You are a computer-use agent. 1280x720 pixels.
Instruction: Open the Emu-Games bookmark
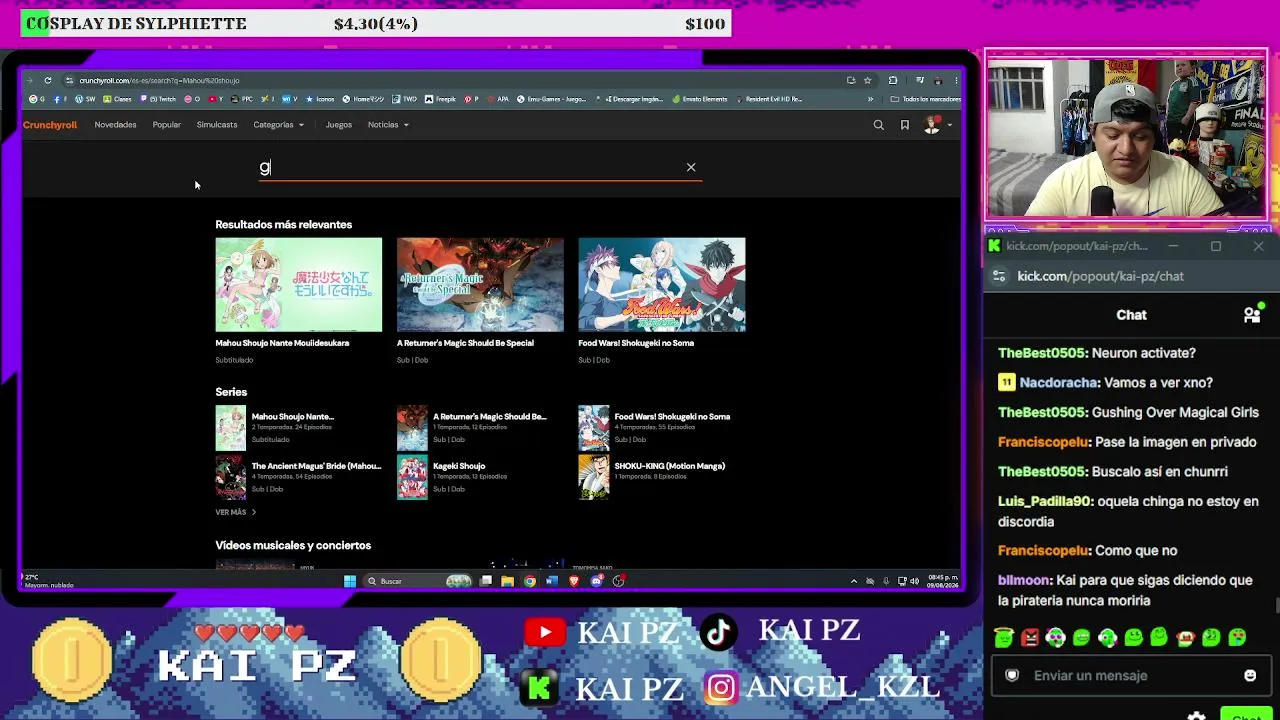[x=553, y=99]
